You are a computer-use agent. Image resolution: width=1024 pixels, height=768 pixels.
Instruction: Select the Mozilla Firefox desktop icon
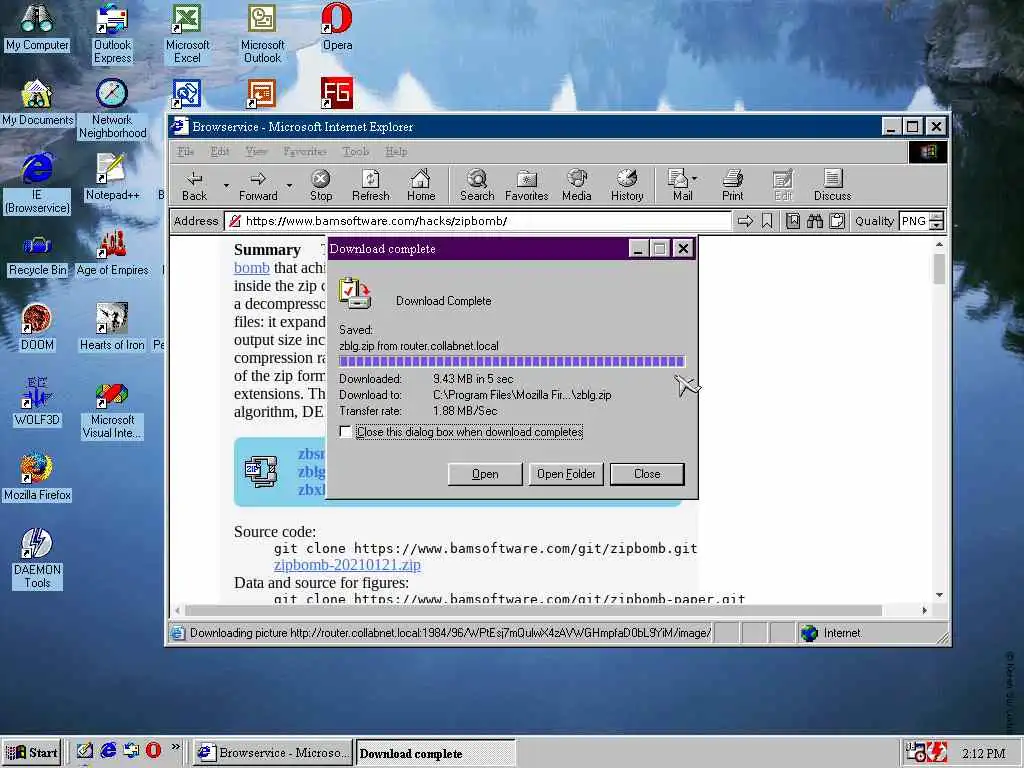(x=37, y=477)
